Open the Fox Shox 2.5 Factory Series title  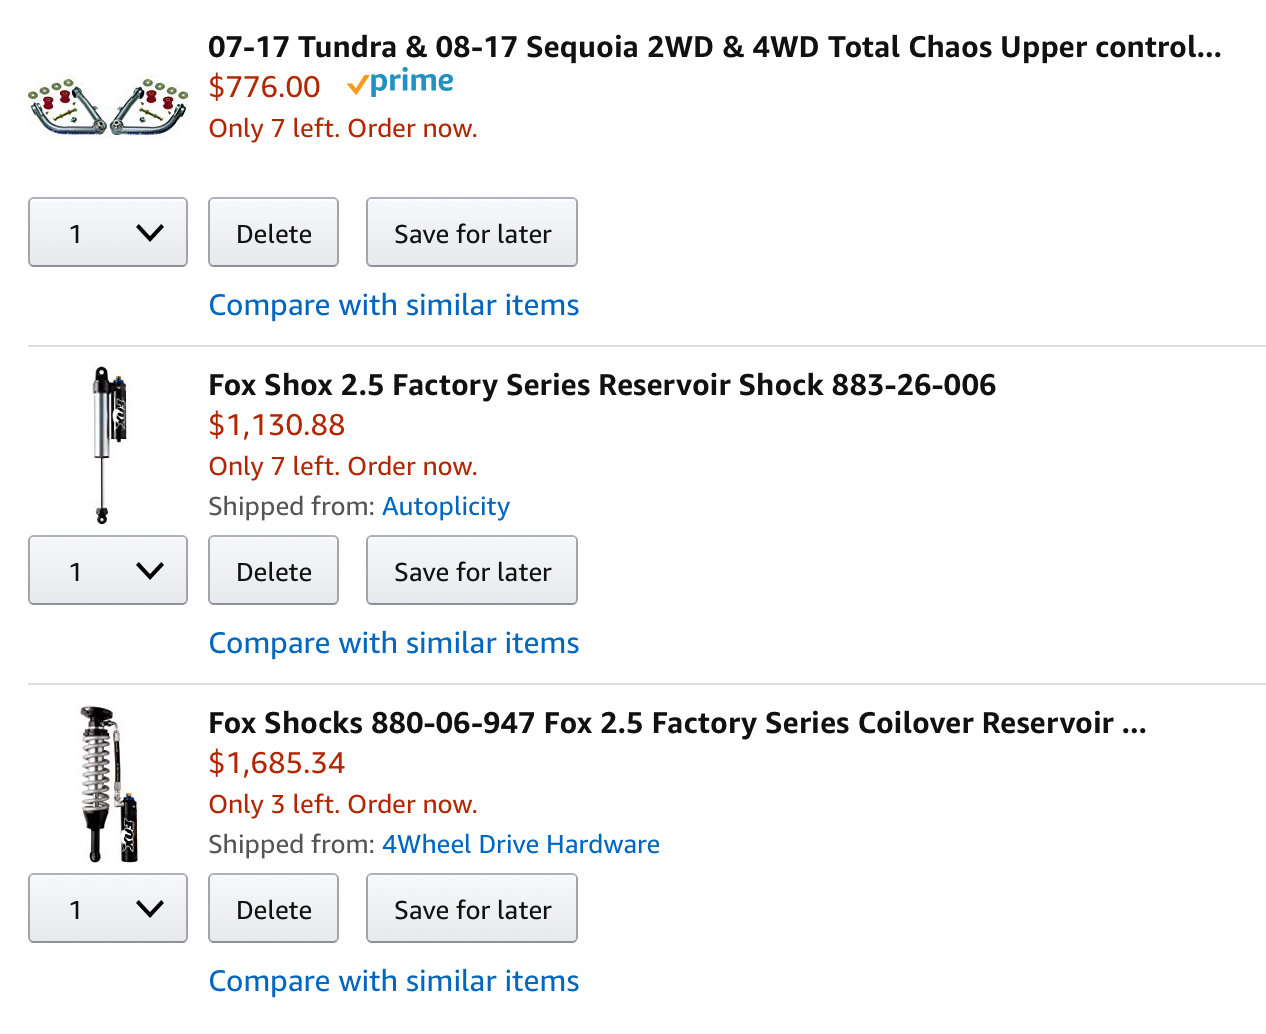click(602, 385)
